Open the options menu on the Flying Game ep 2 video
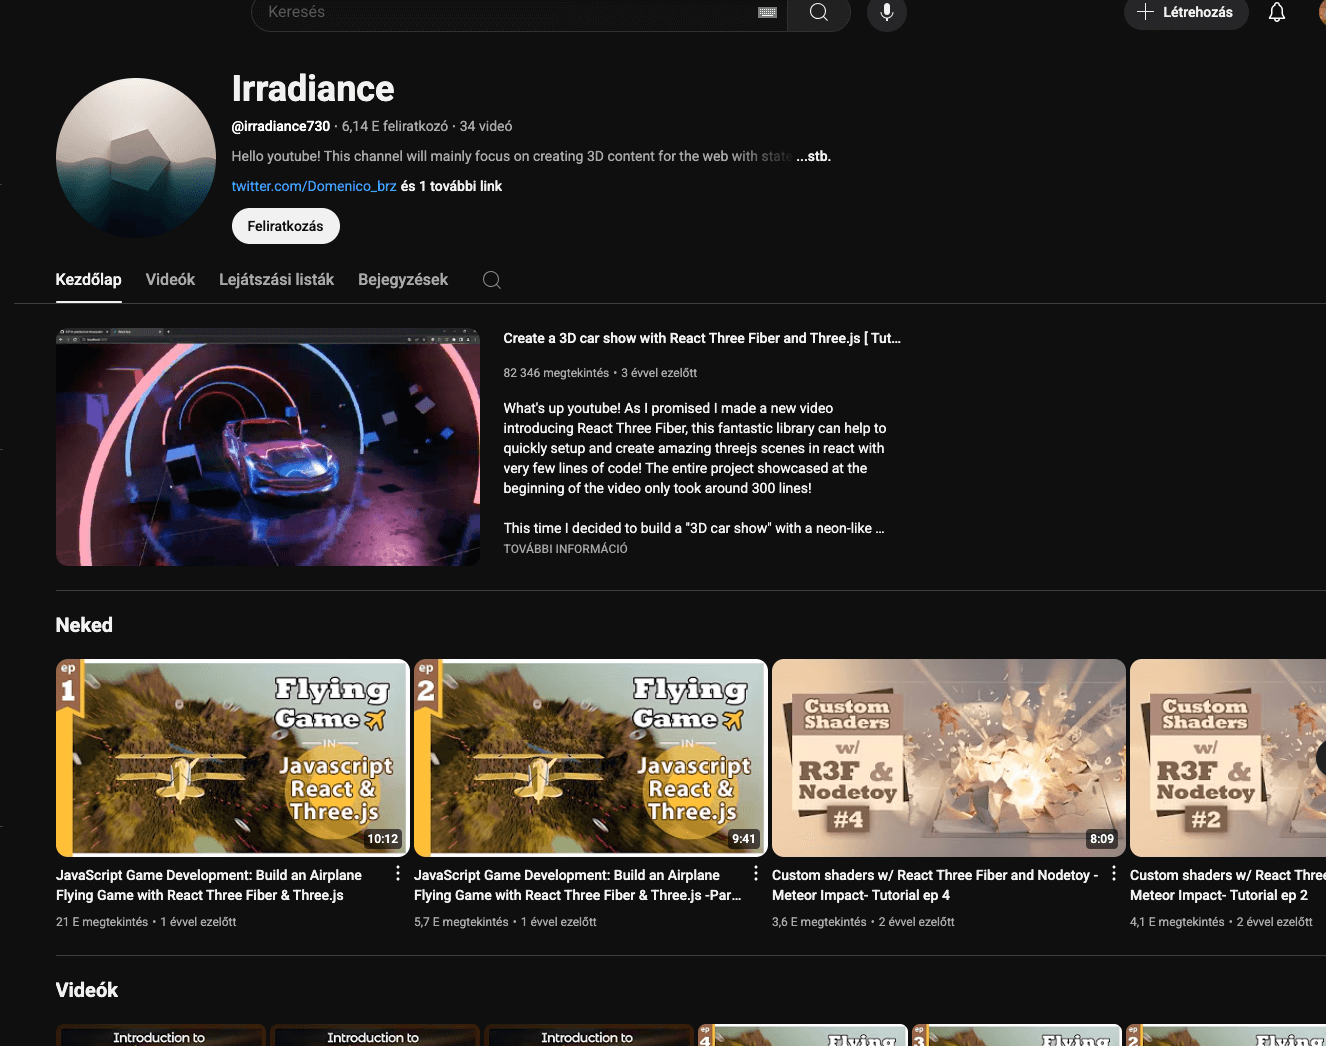This screenshot has height=1046, width=1326. pyautogui.click(x=755, y=873)
